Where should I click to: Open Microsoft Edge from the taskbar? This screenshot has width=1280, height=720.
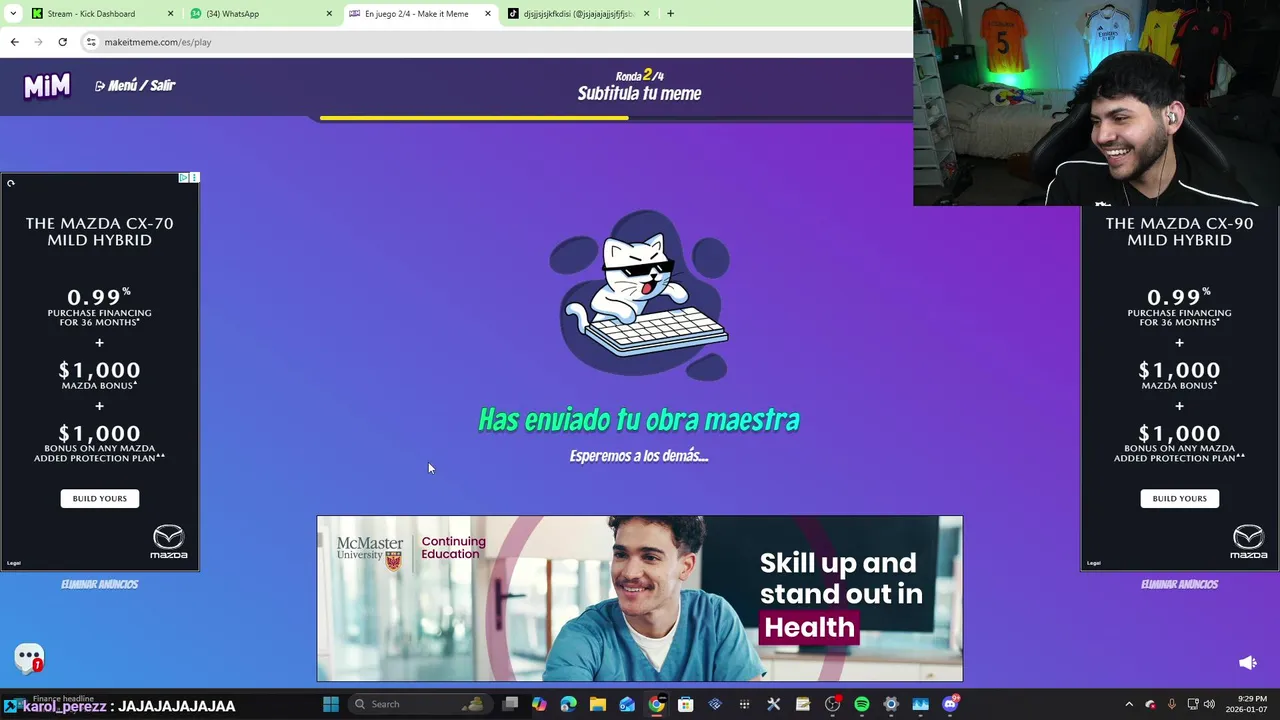click(x=568, y=704)
